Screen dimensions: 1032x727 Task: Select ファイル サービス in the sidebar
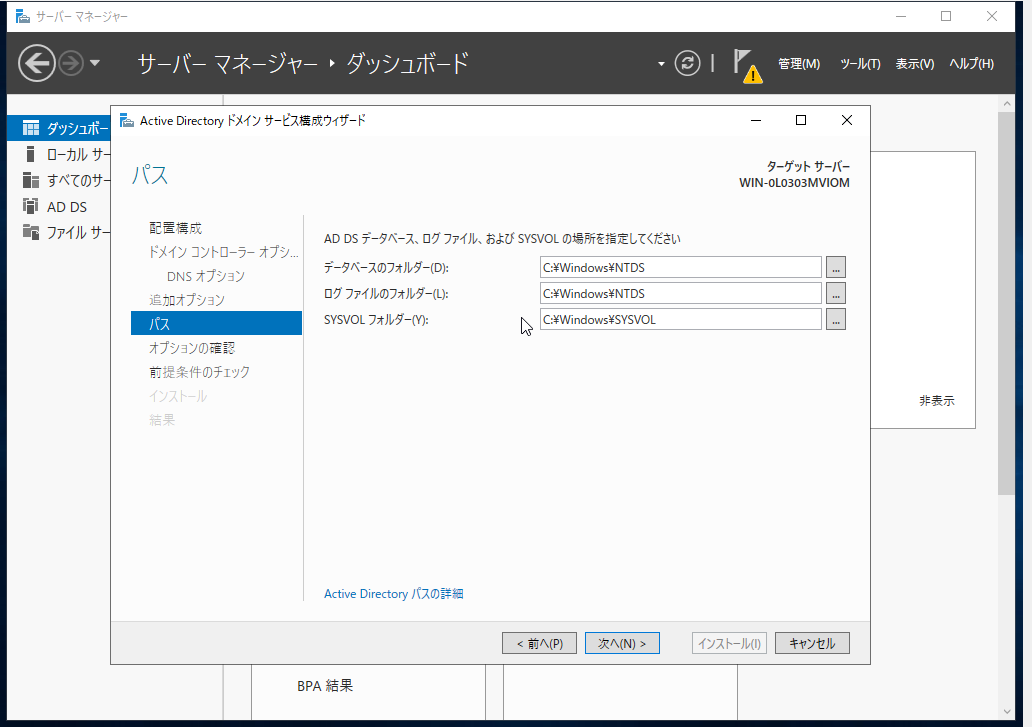tap(59, 232)
